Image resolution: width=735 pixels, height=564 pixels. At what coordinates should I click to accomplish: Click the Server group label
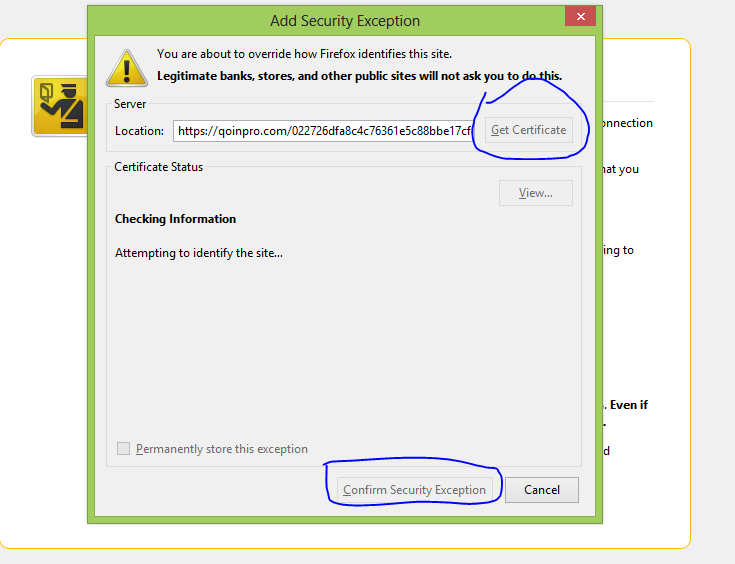[130, 104]
